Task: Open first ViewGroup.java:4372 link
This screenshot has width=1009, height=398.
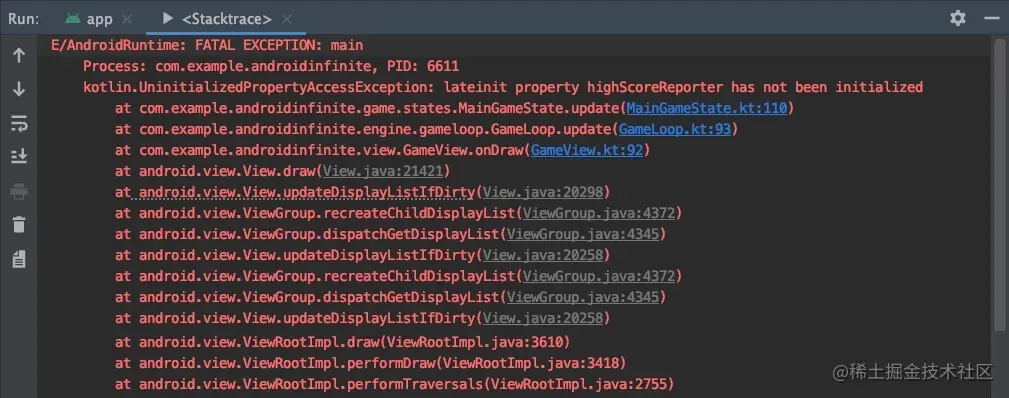Action: pos(598,213)
